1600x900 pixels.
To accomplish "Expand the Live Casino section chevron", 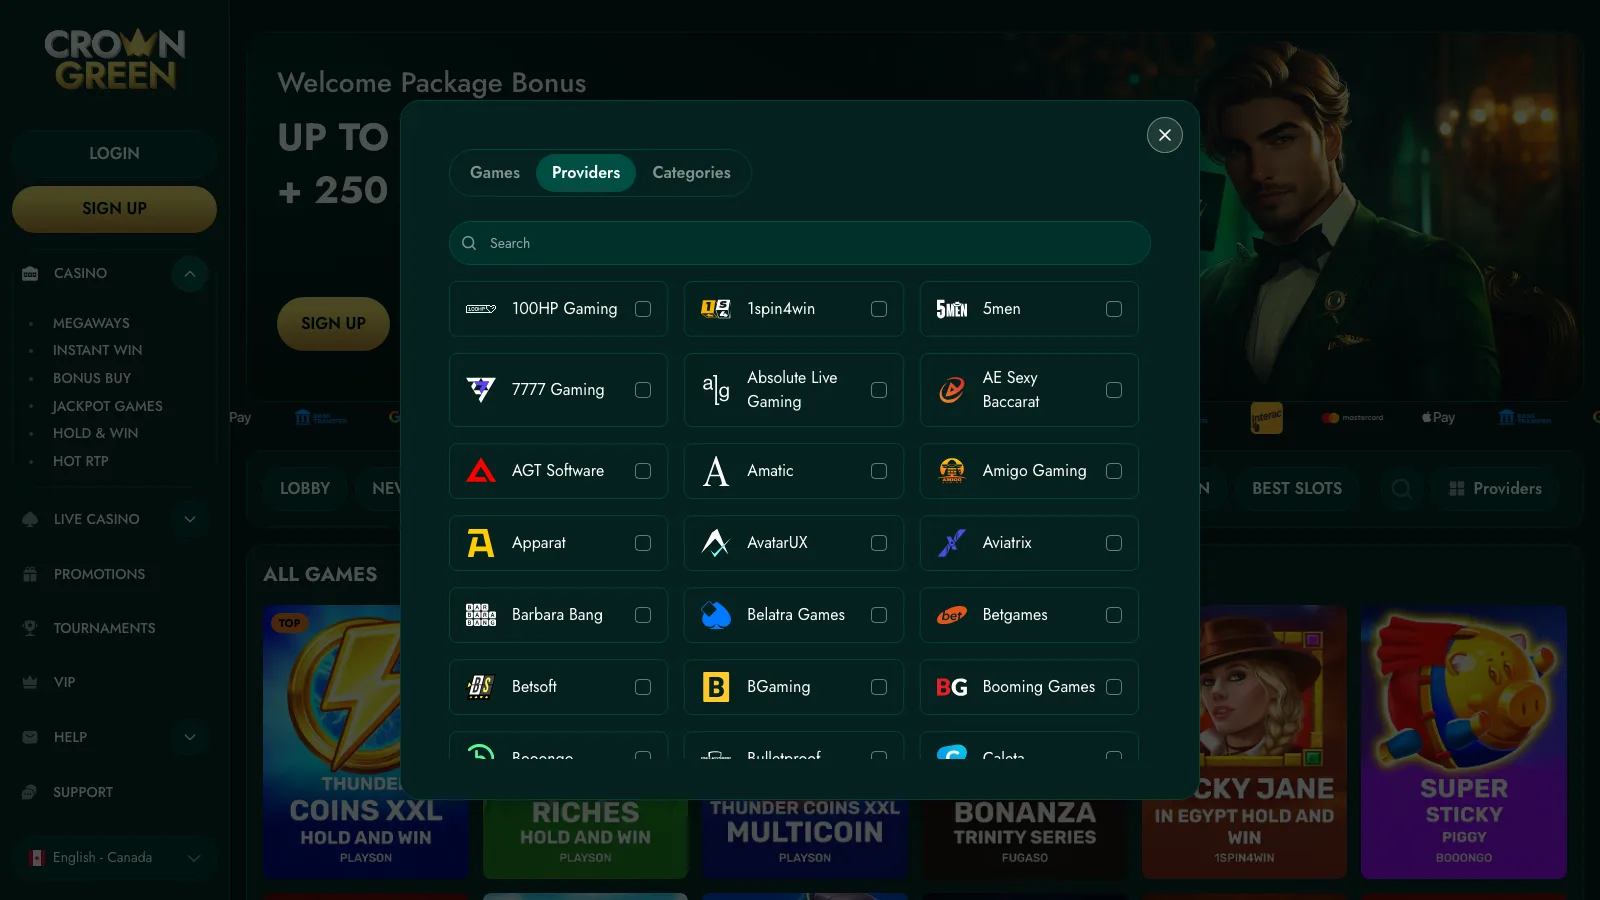I will [190, 519].
